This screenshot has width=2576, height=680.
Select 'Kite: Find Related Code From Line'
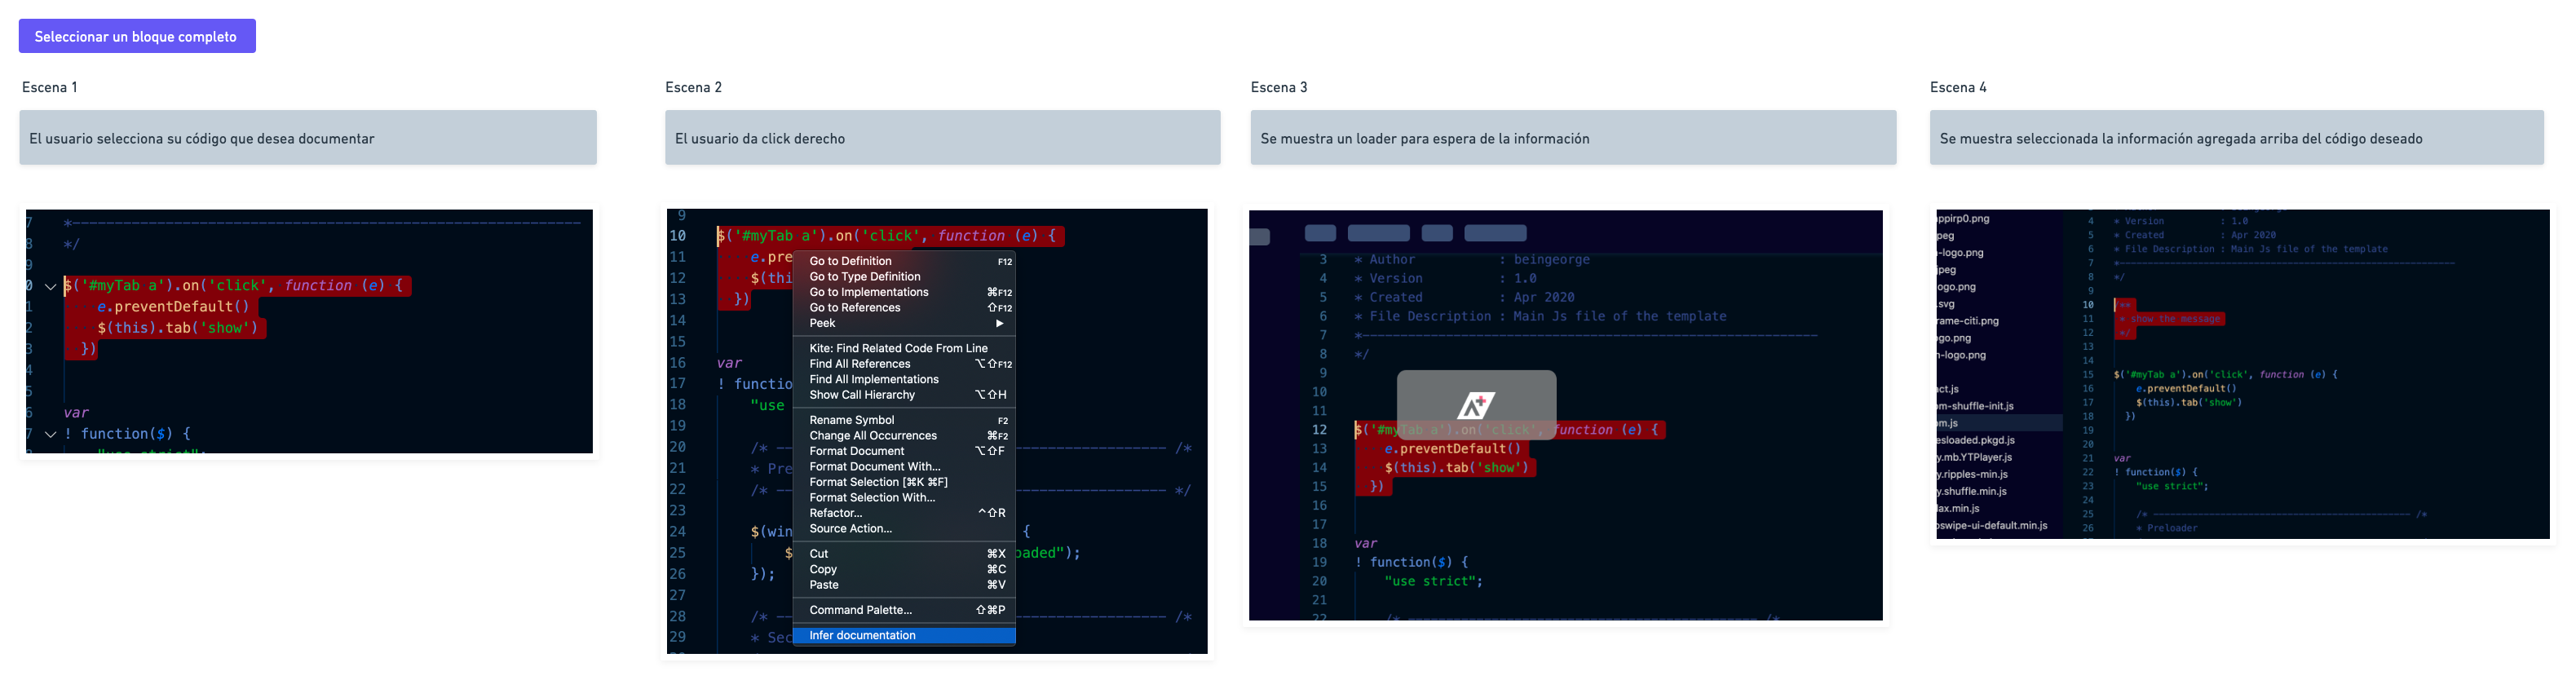[904, 348]
